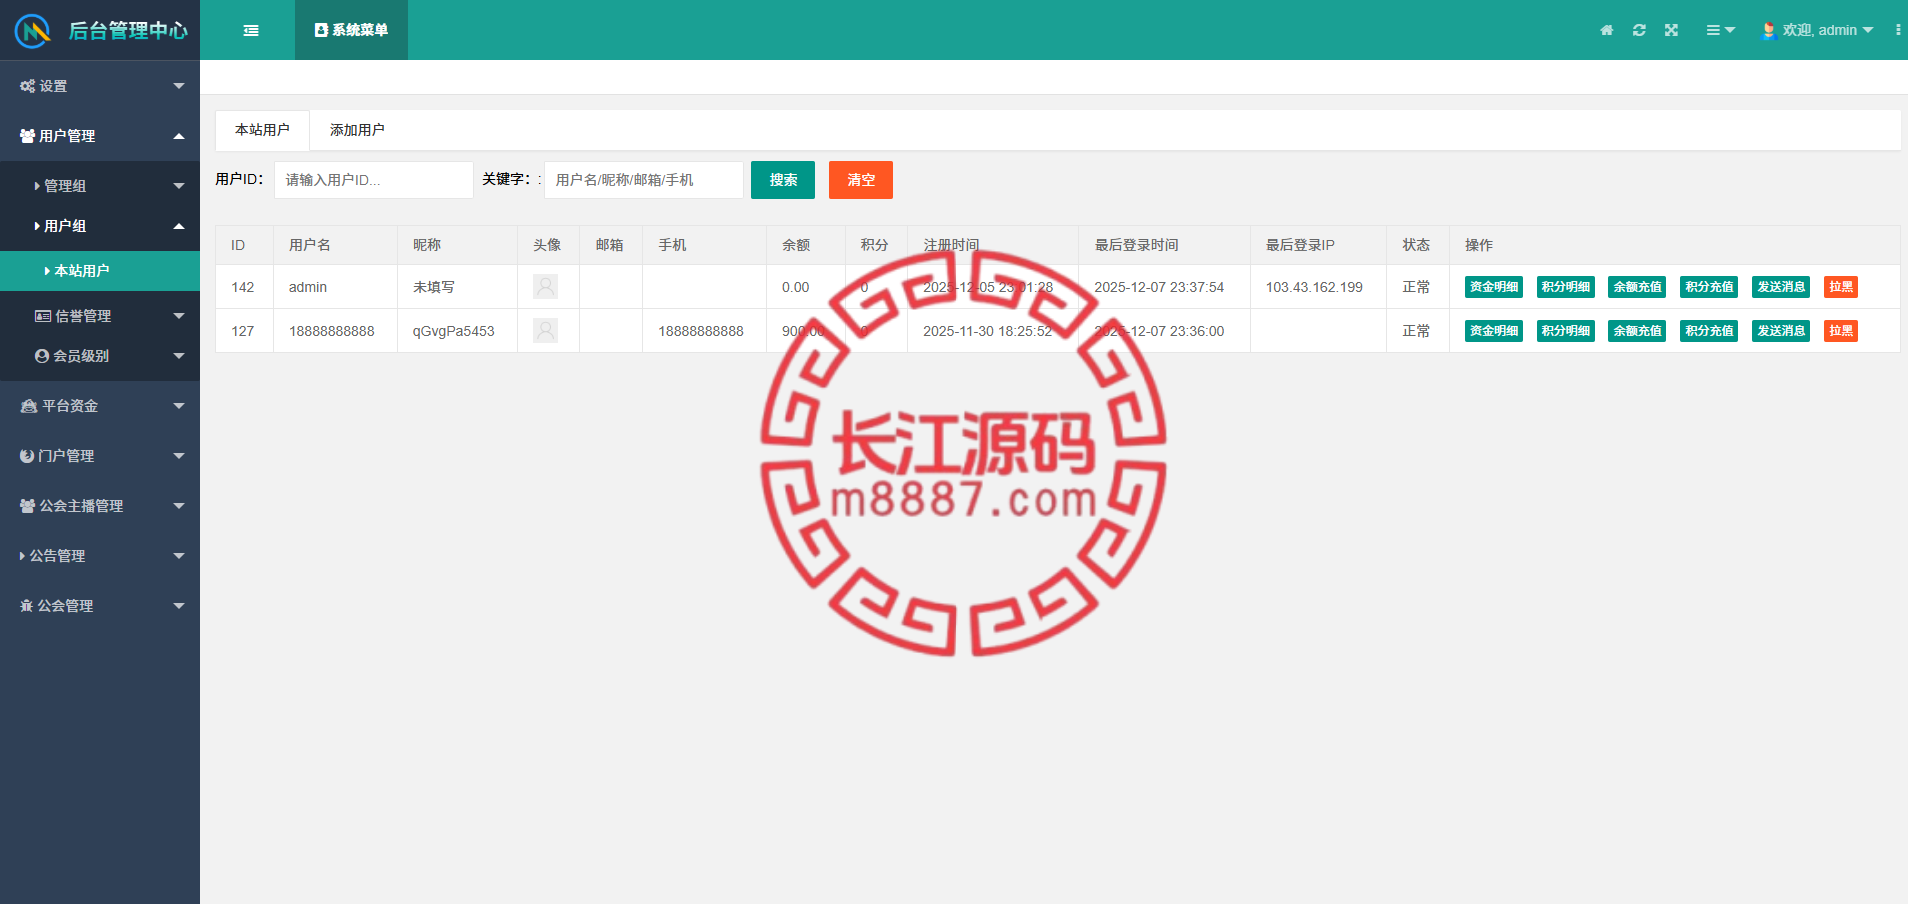This screenshot has height=904, width=1908.
Task: Click the IP address 103.43.162.199
Action: 1314,287
